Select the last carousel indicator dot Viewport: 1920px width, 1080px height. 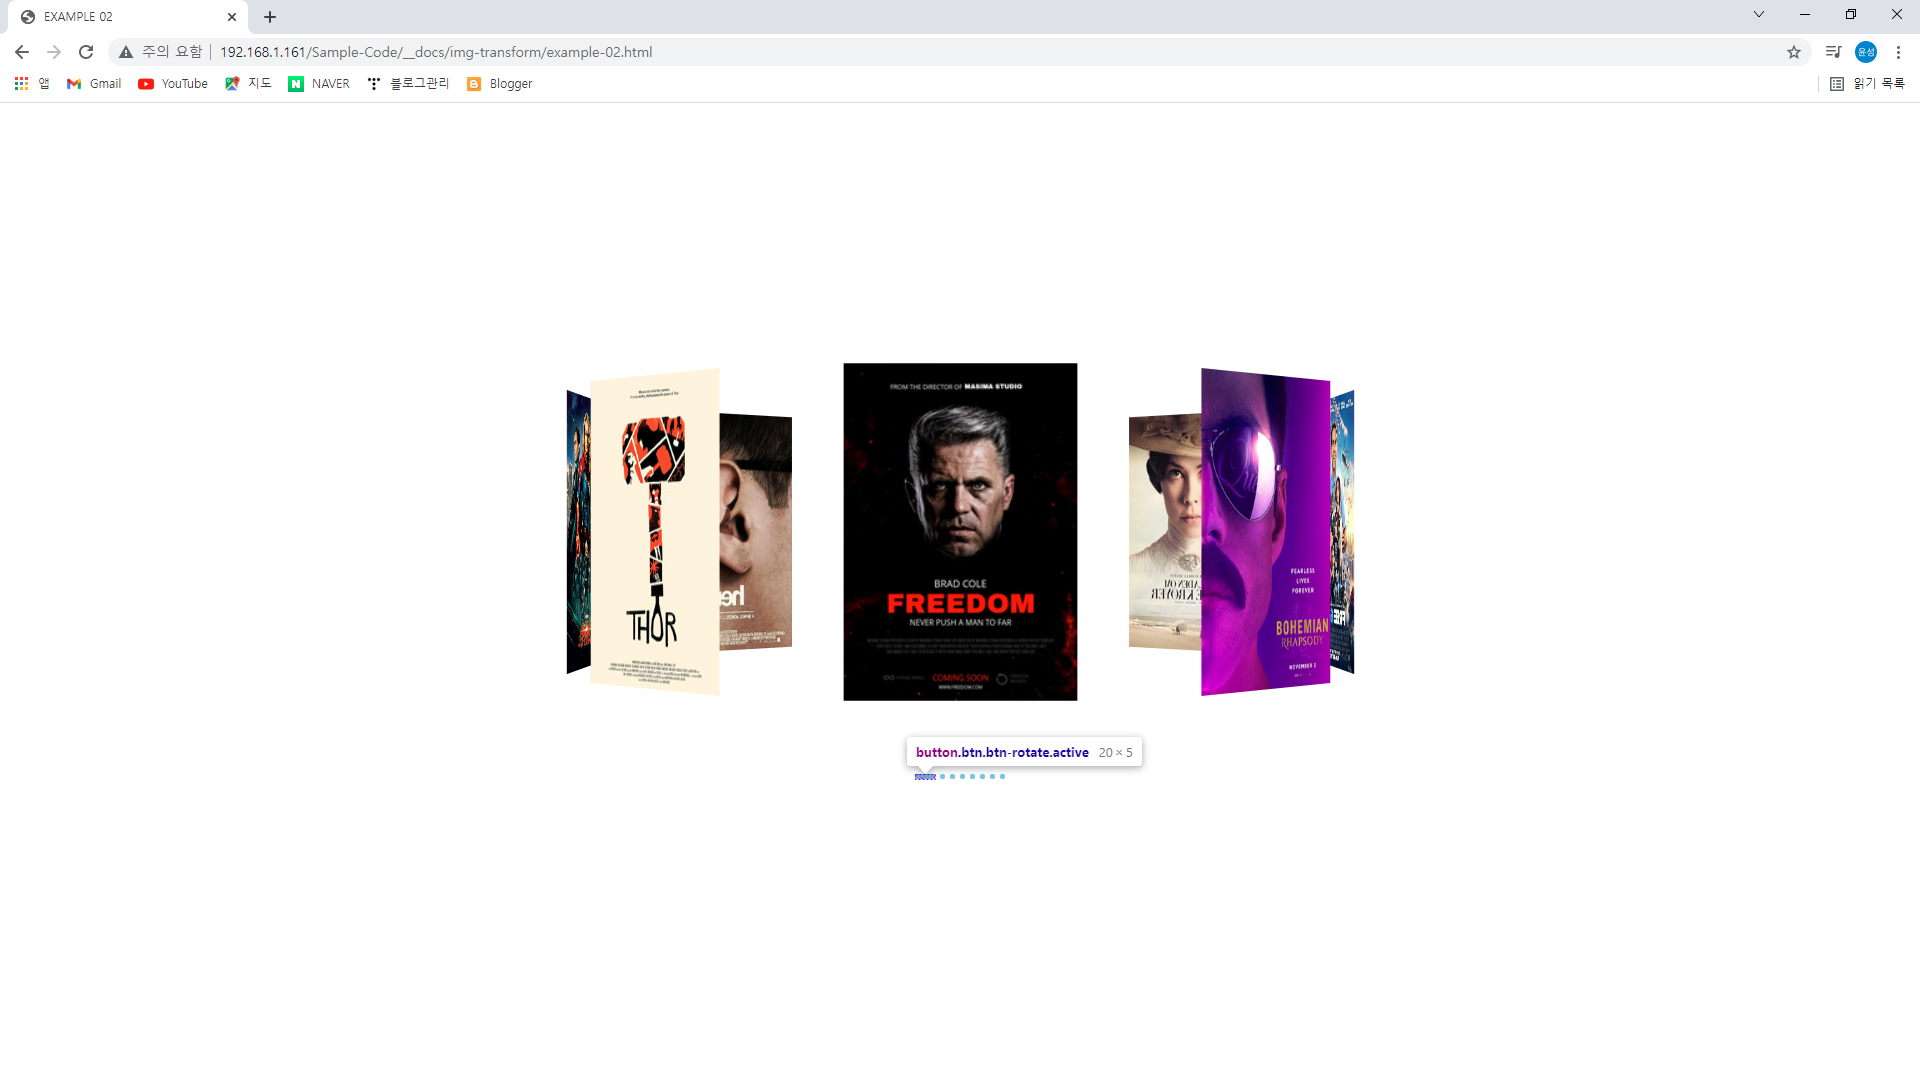(x=1002, y=776)
